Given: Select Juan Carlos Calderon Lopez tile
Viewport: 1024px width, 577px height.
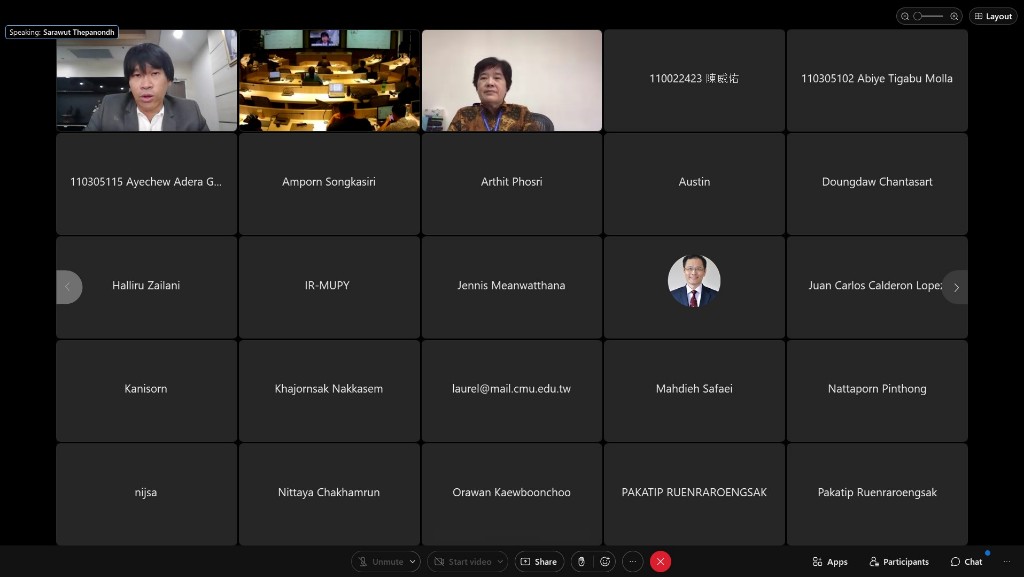Looking at the screenshot, I should 877,287.
